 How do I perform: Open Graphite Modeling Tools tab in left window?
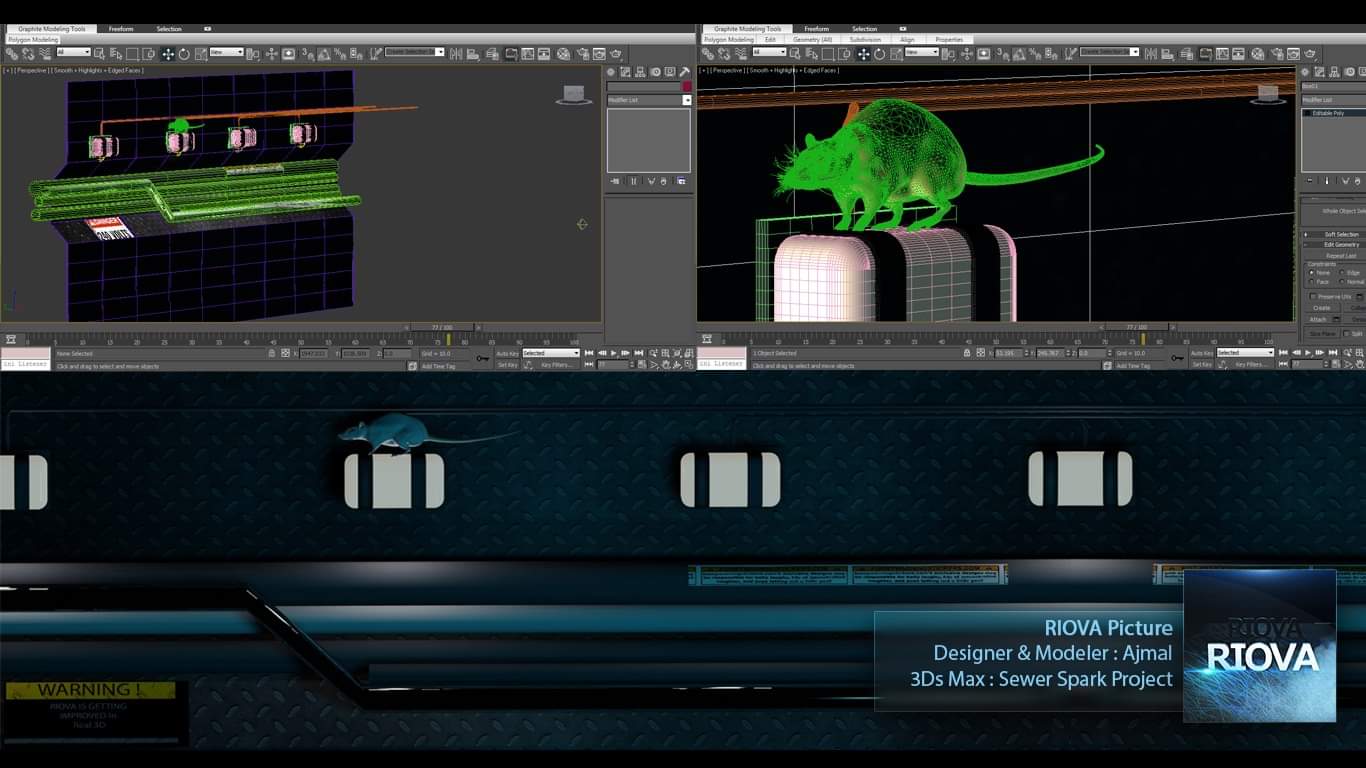(x=51, y=29)
